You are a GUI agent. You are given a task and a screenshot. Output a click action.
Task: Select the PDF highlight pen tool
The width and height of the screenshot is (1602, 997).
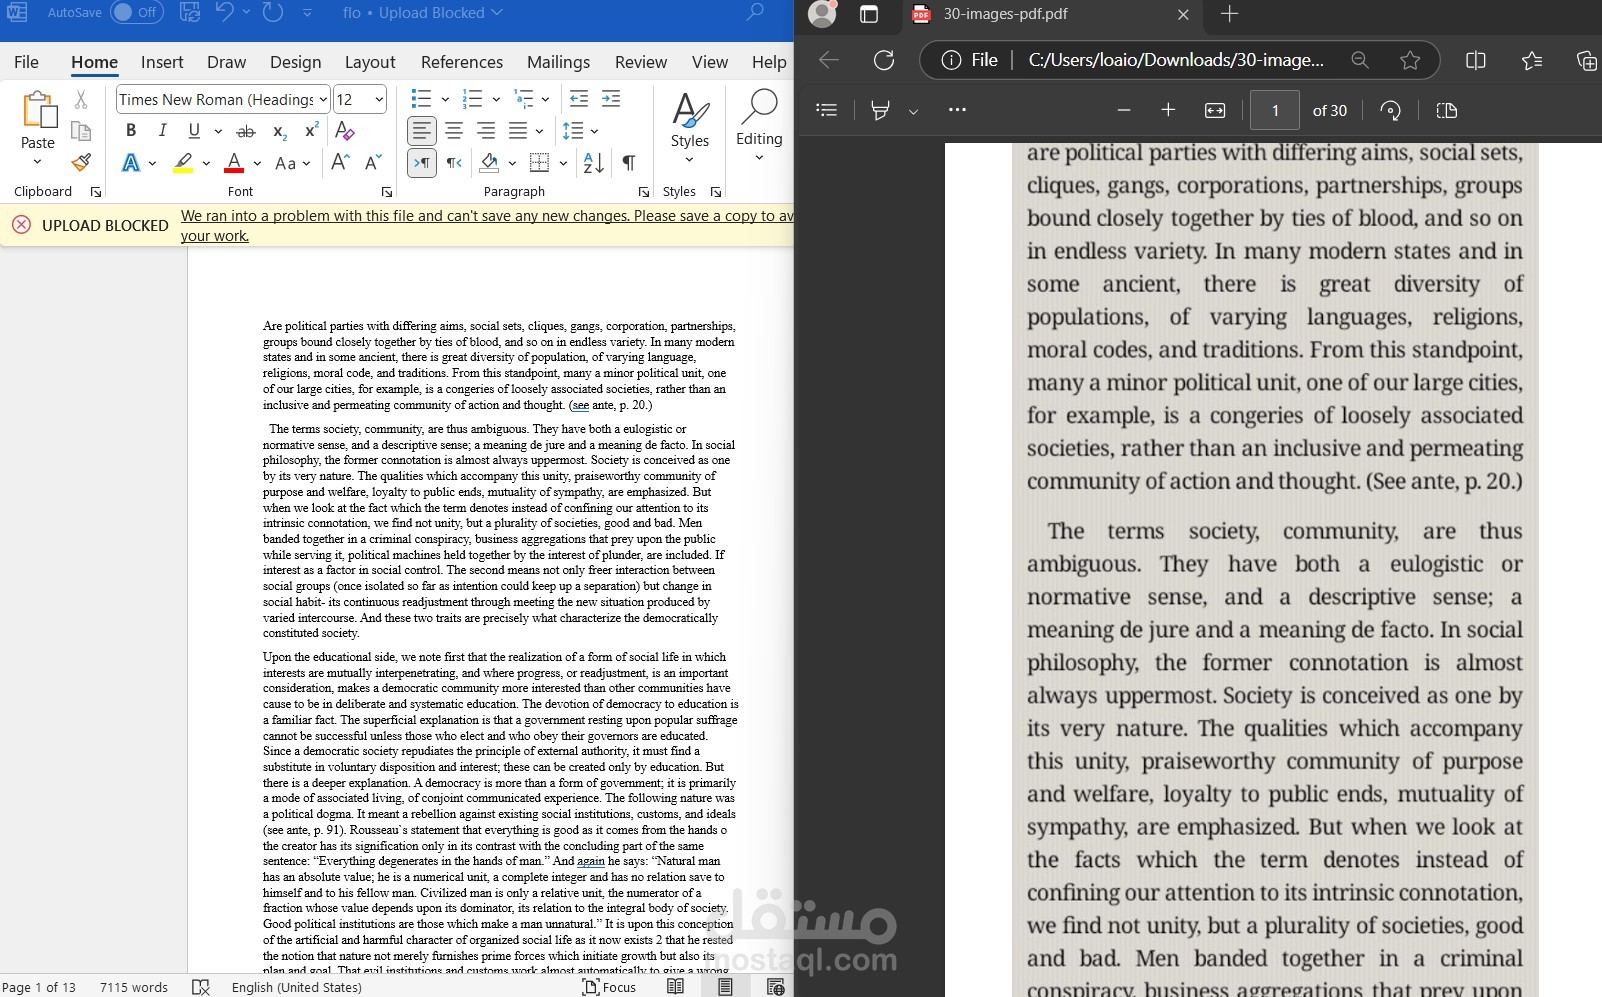tap(880, 110)
